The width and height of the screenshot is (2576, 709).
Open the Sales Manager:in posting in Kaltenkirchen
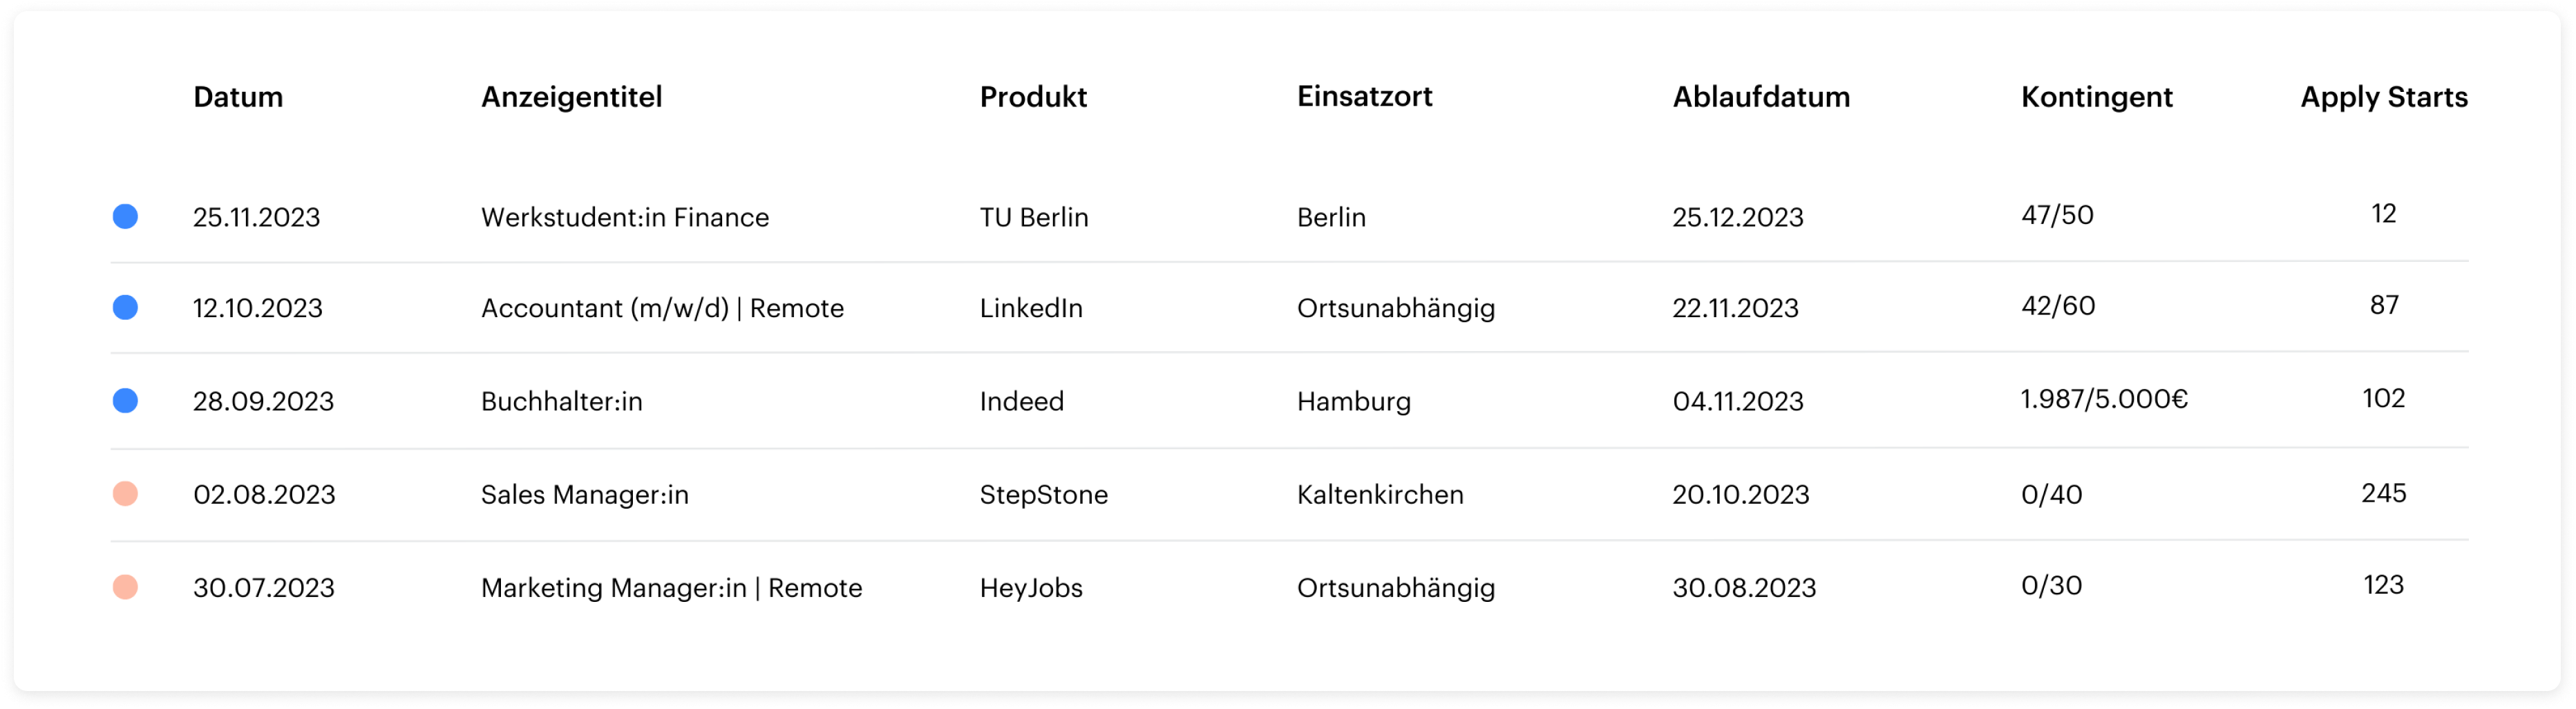point(585,494)
